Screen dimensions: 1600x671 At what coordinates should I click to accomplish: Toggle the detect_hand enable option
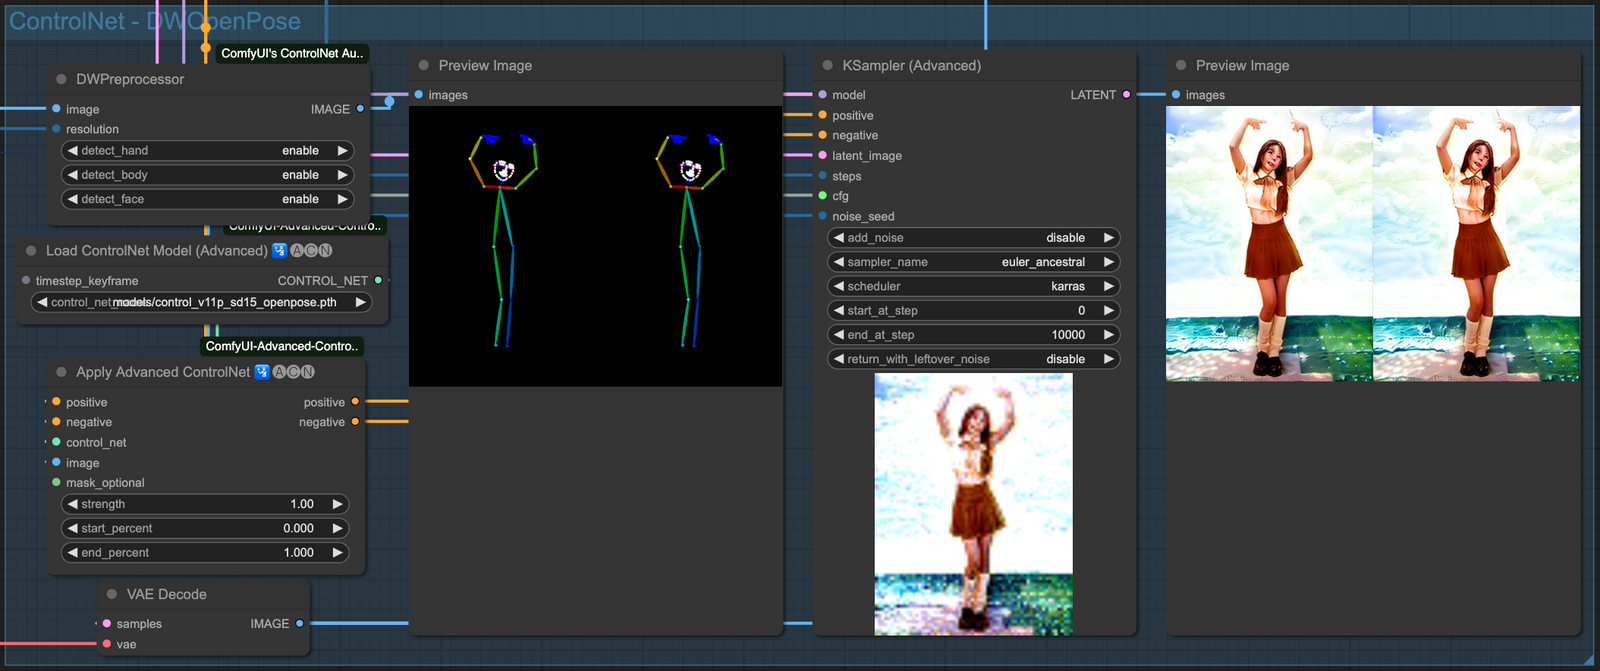click(207, 151)
